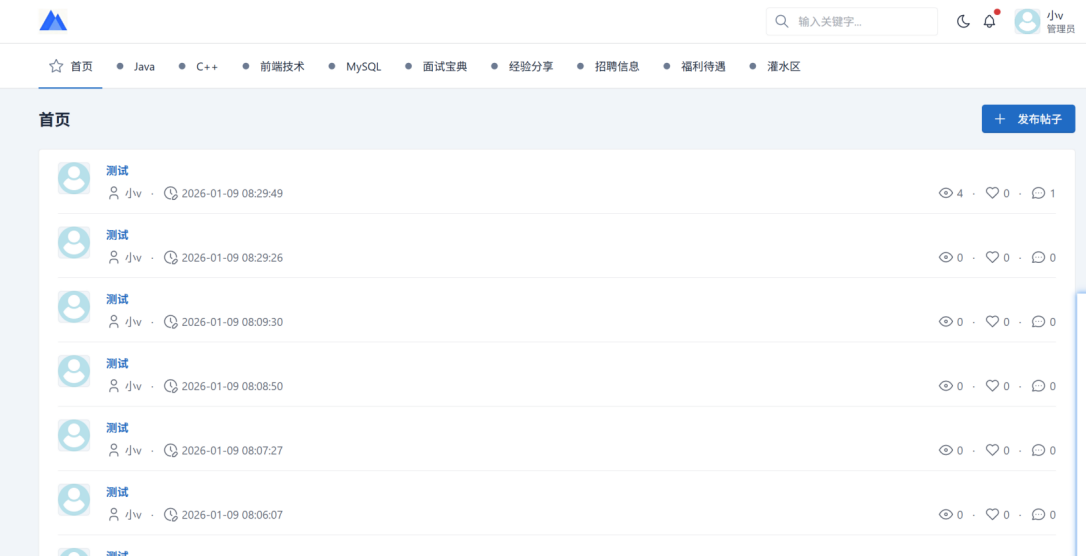The width and height of the screenshot is (1087, 556).
Task: Click the comment icon on 08:07:27 post
Action: tap(1038, 450)
